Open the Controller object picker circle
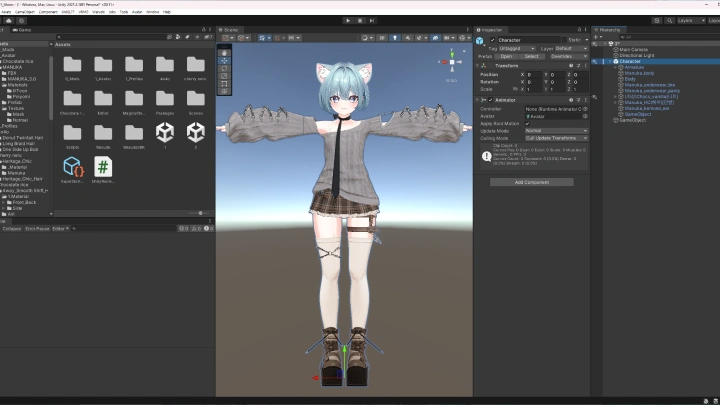Image resolution: width=720 pixels, height=405 pixels. pos(585,109)
